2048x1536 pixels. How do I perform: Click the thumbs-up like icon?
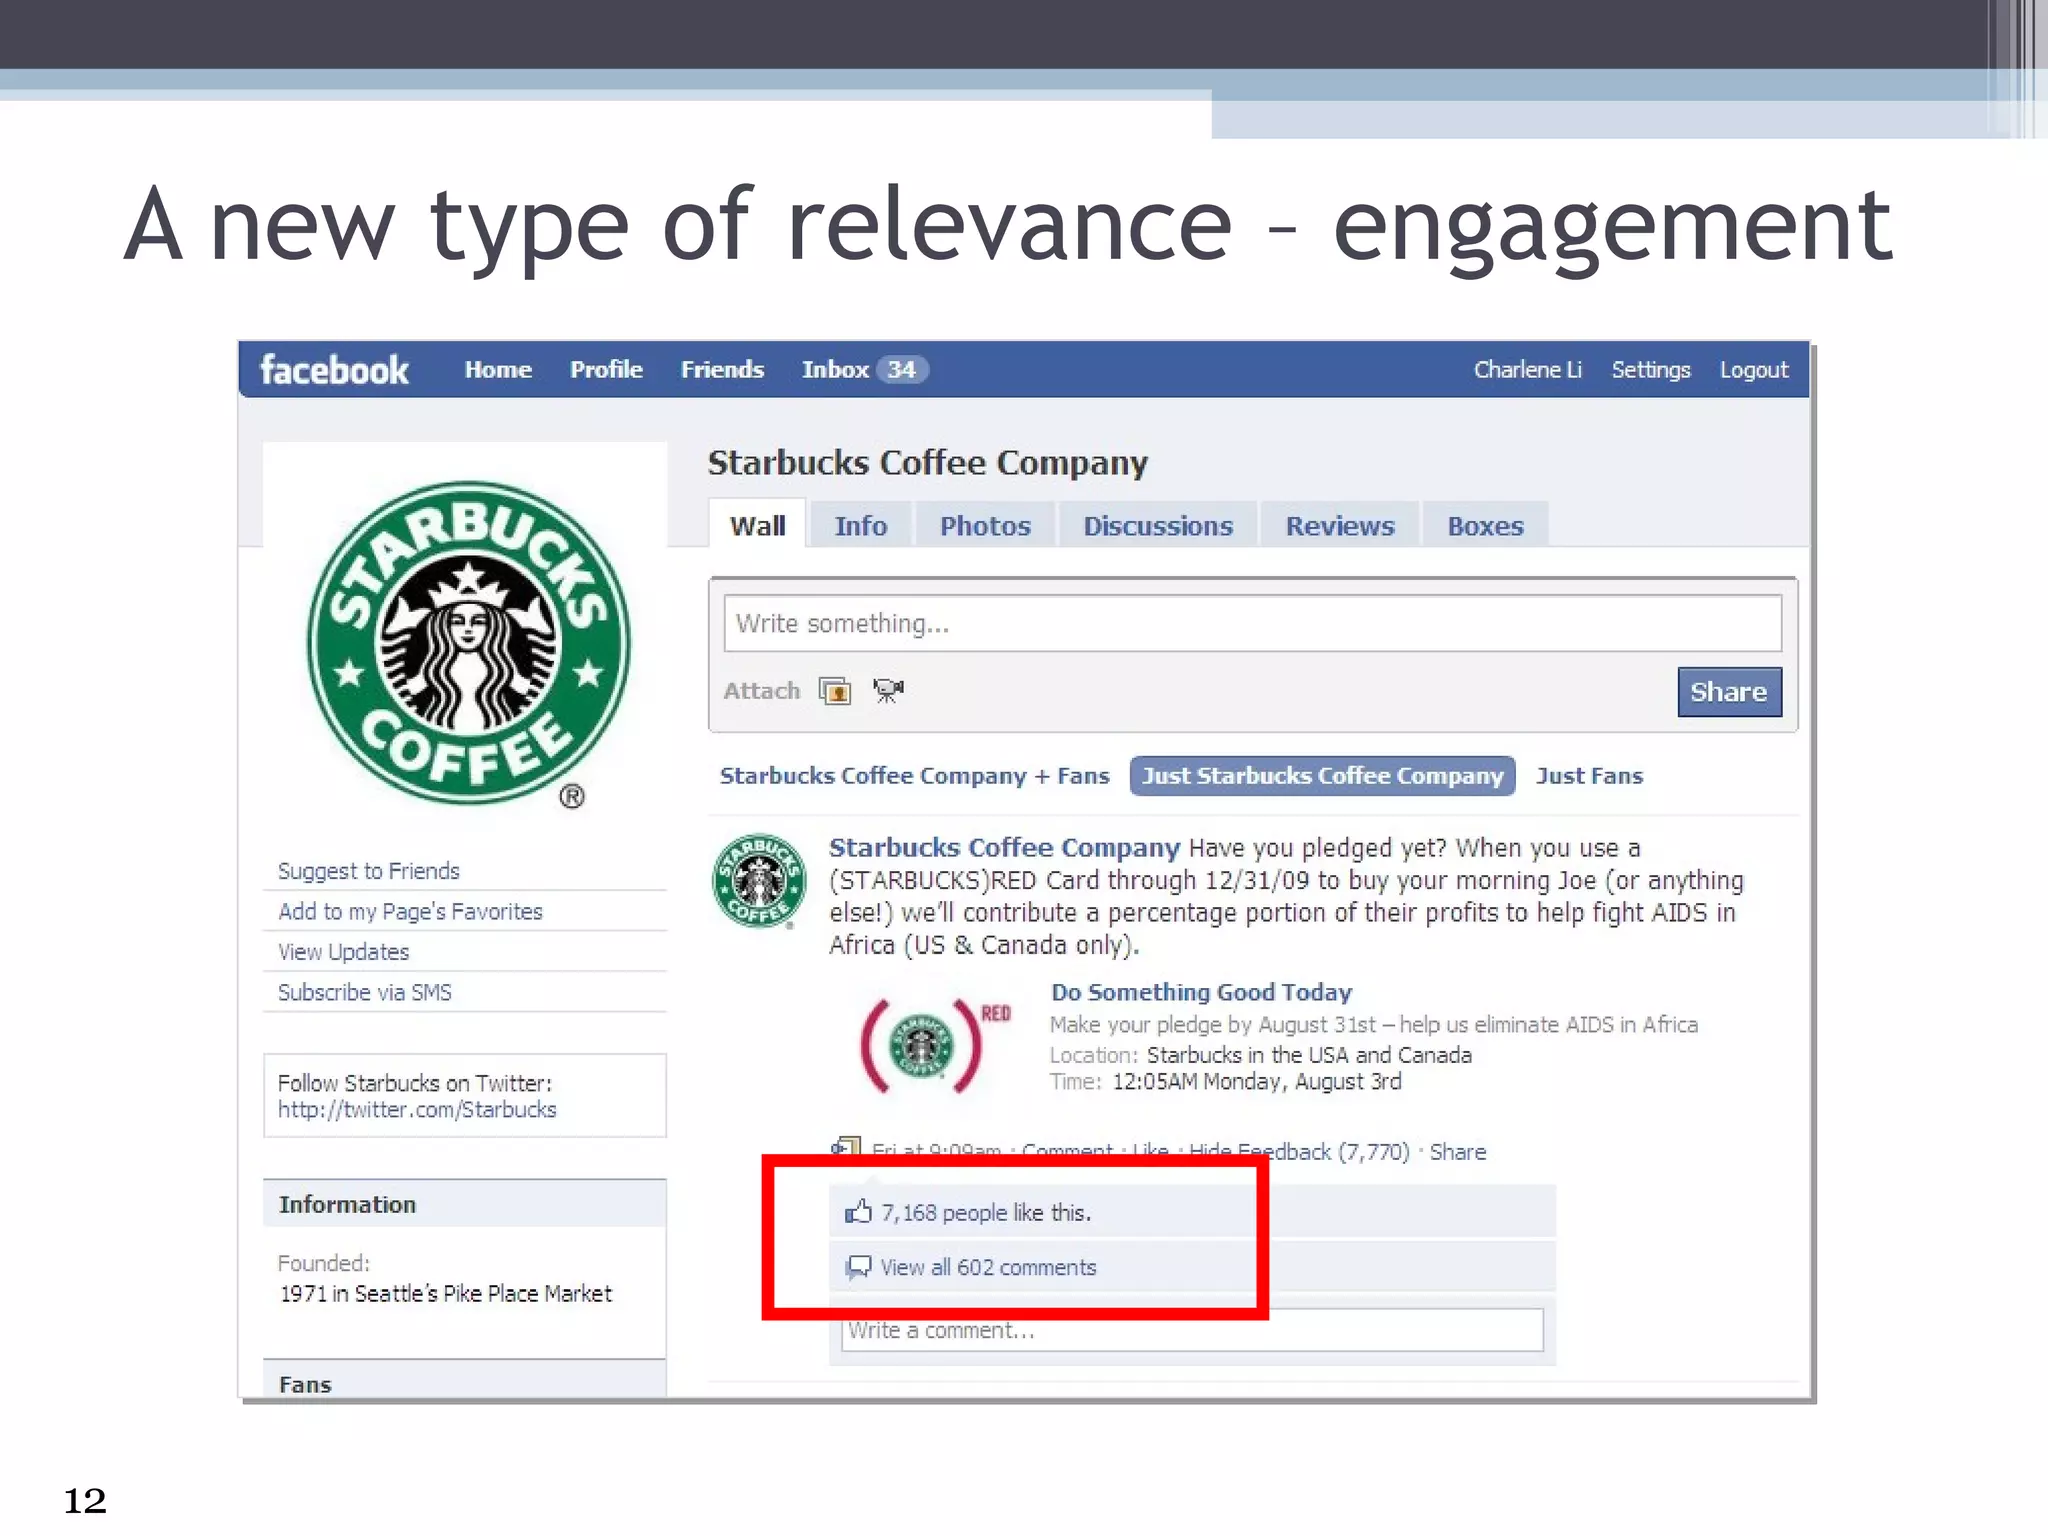[858, 1212]
